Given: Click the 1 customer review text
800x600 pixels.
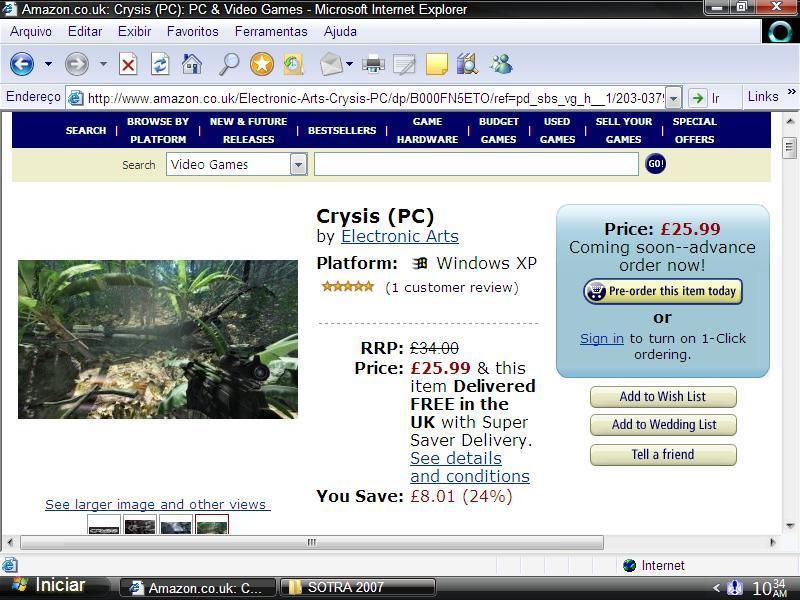Looking at the screenshot, I should [x=452, y=287].
